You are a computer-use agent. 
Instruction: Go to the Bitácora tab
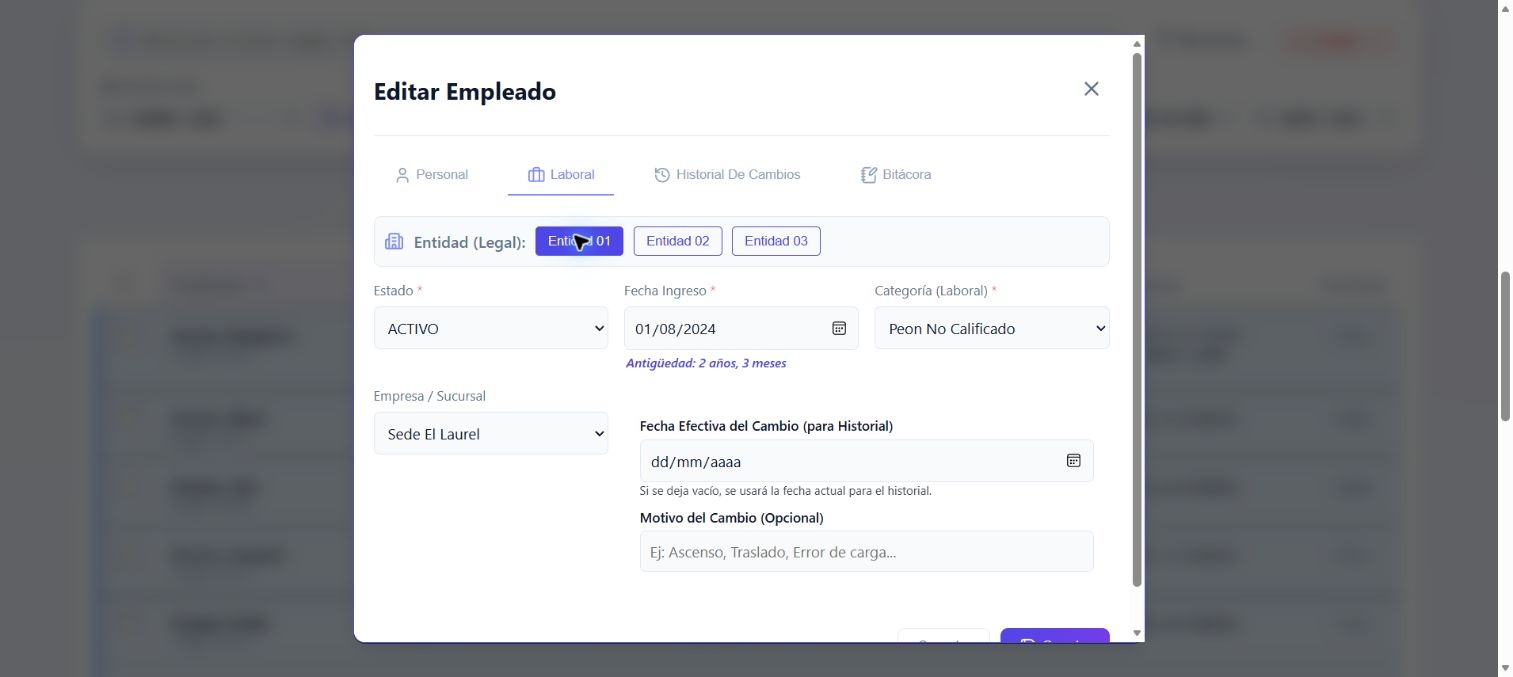[896, 175]
